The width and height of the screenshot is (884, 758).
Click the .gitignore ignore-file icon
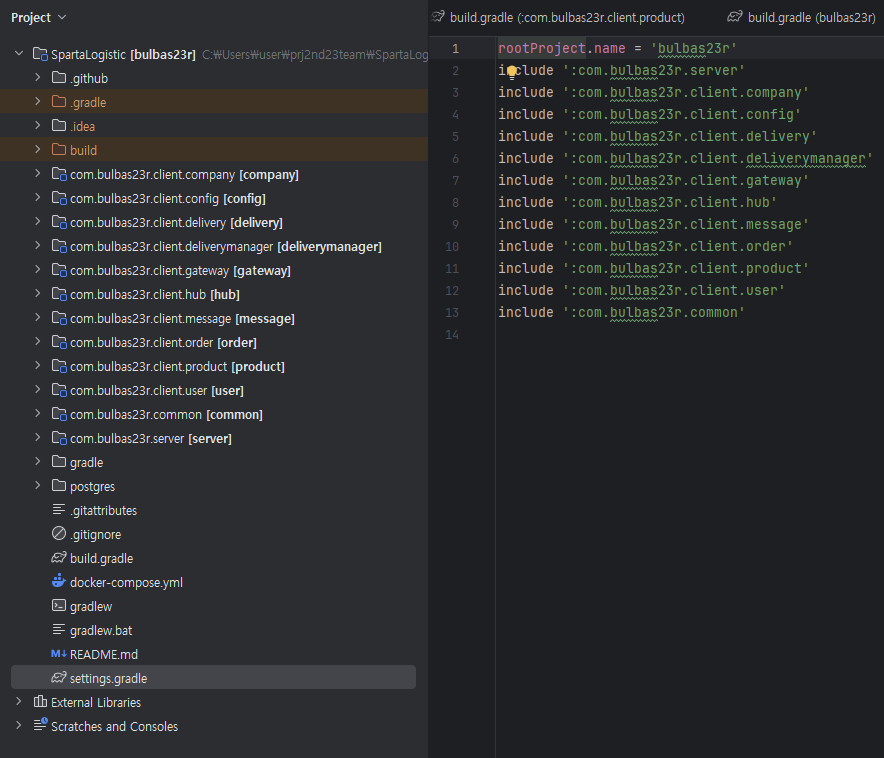pyautogui.click(x=59, y=533)
